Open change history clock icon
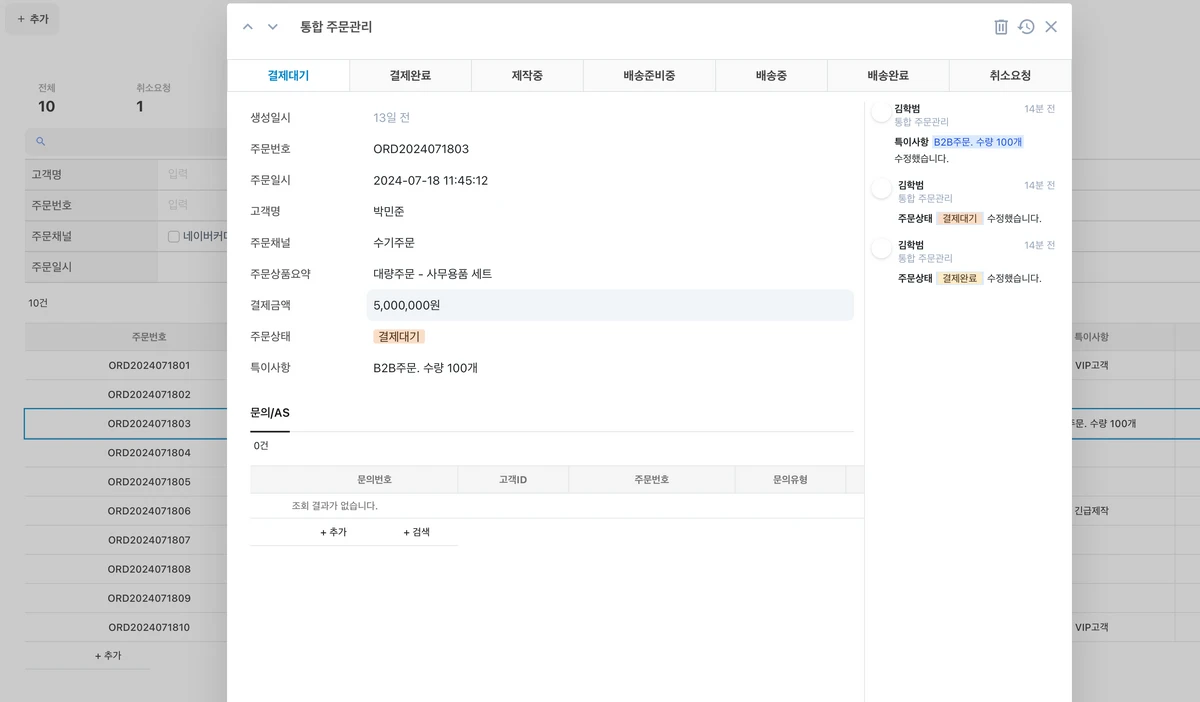 click(1026, 27)
